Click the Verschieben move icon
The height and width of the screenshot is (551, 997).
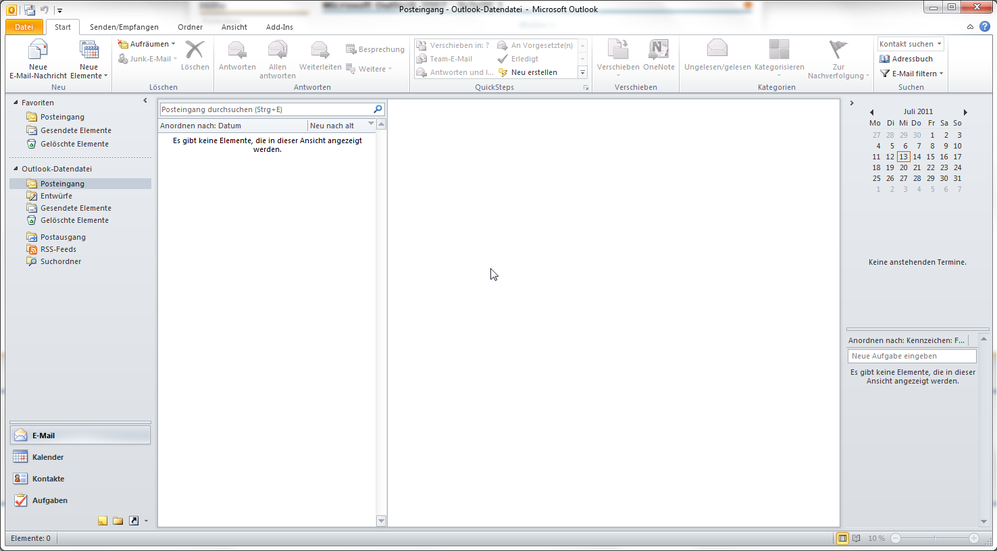point(618,58)
